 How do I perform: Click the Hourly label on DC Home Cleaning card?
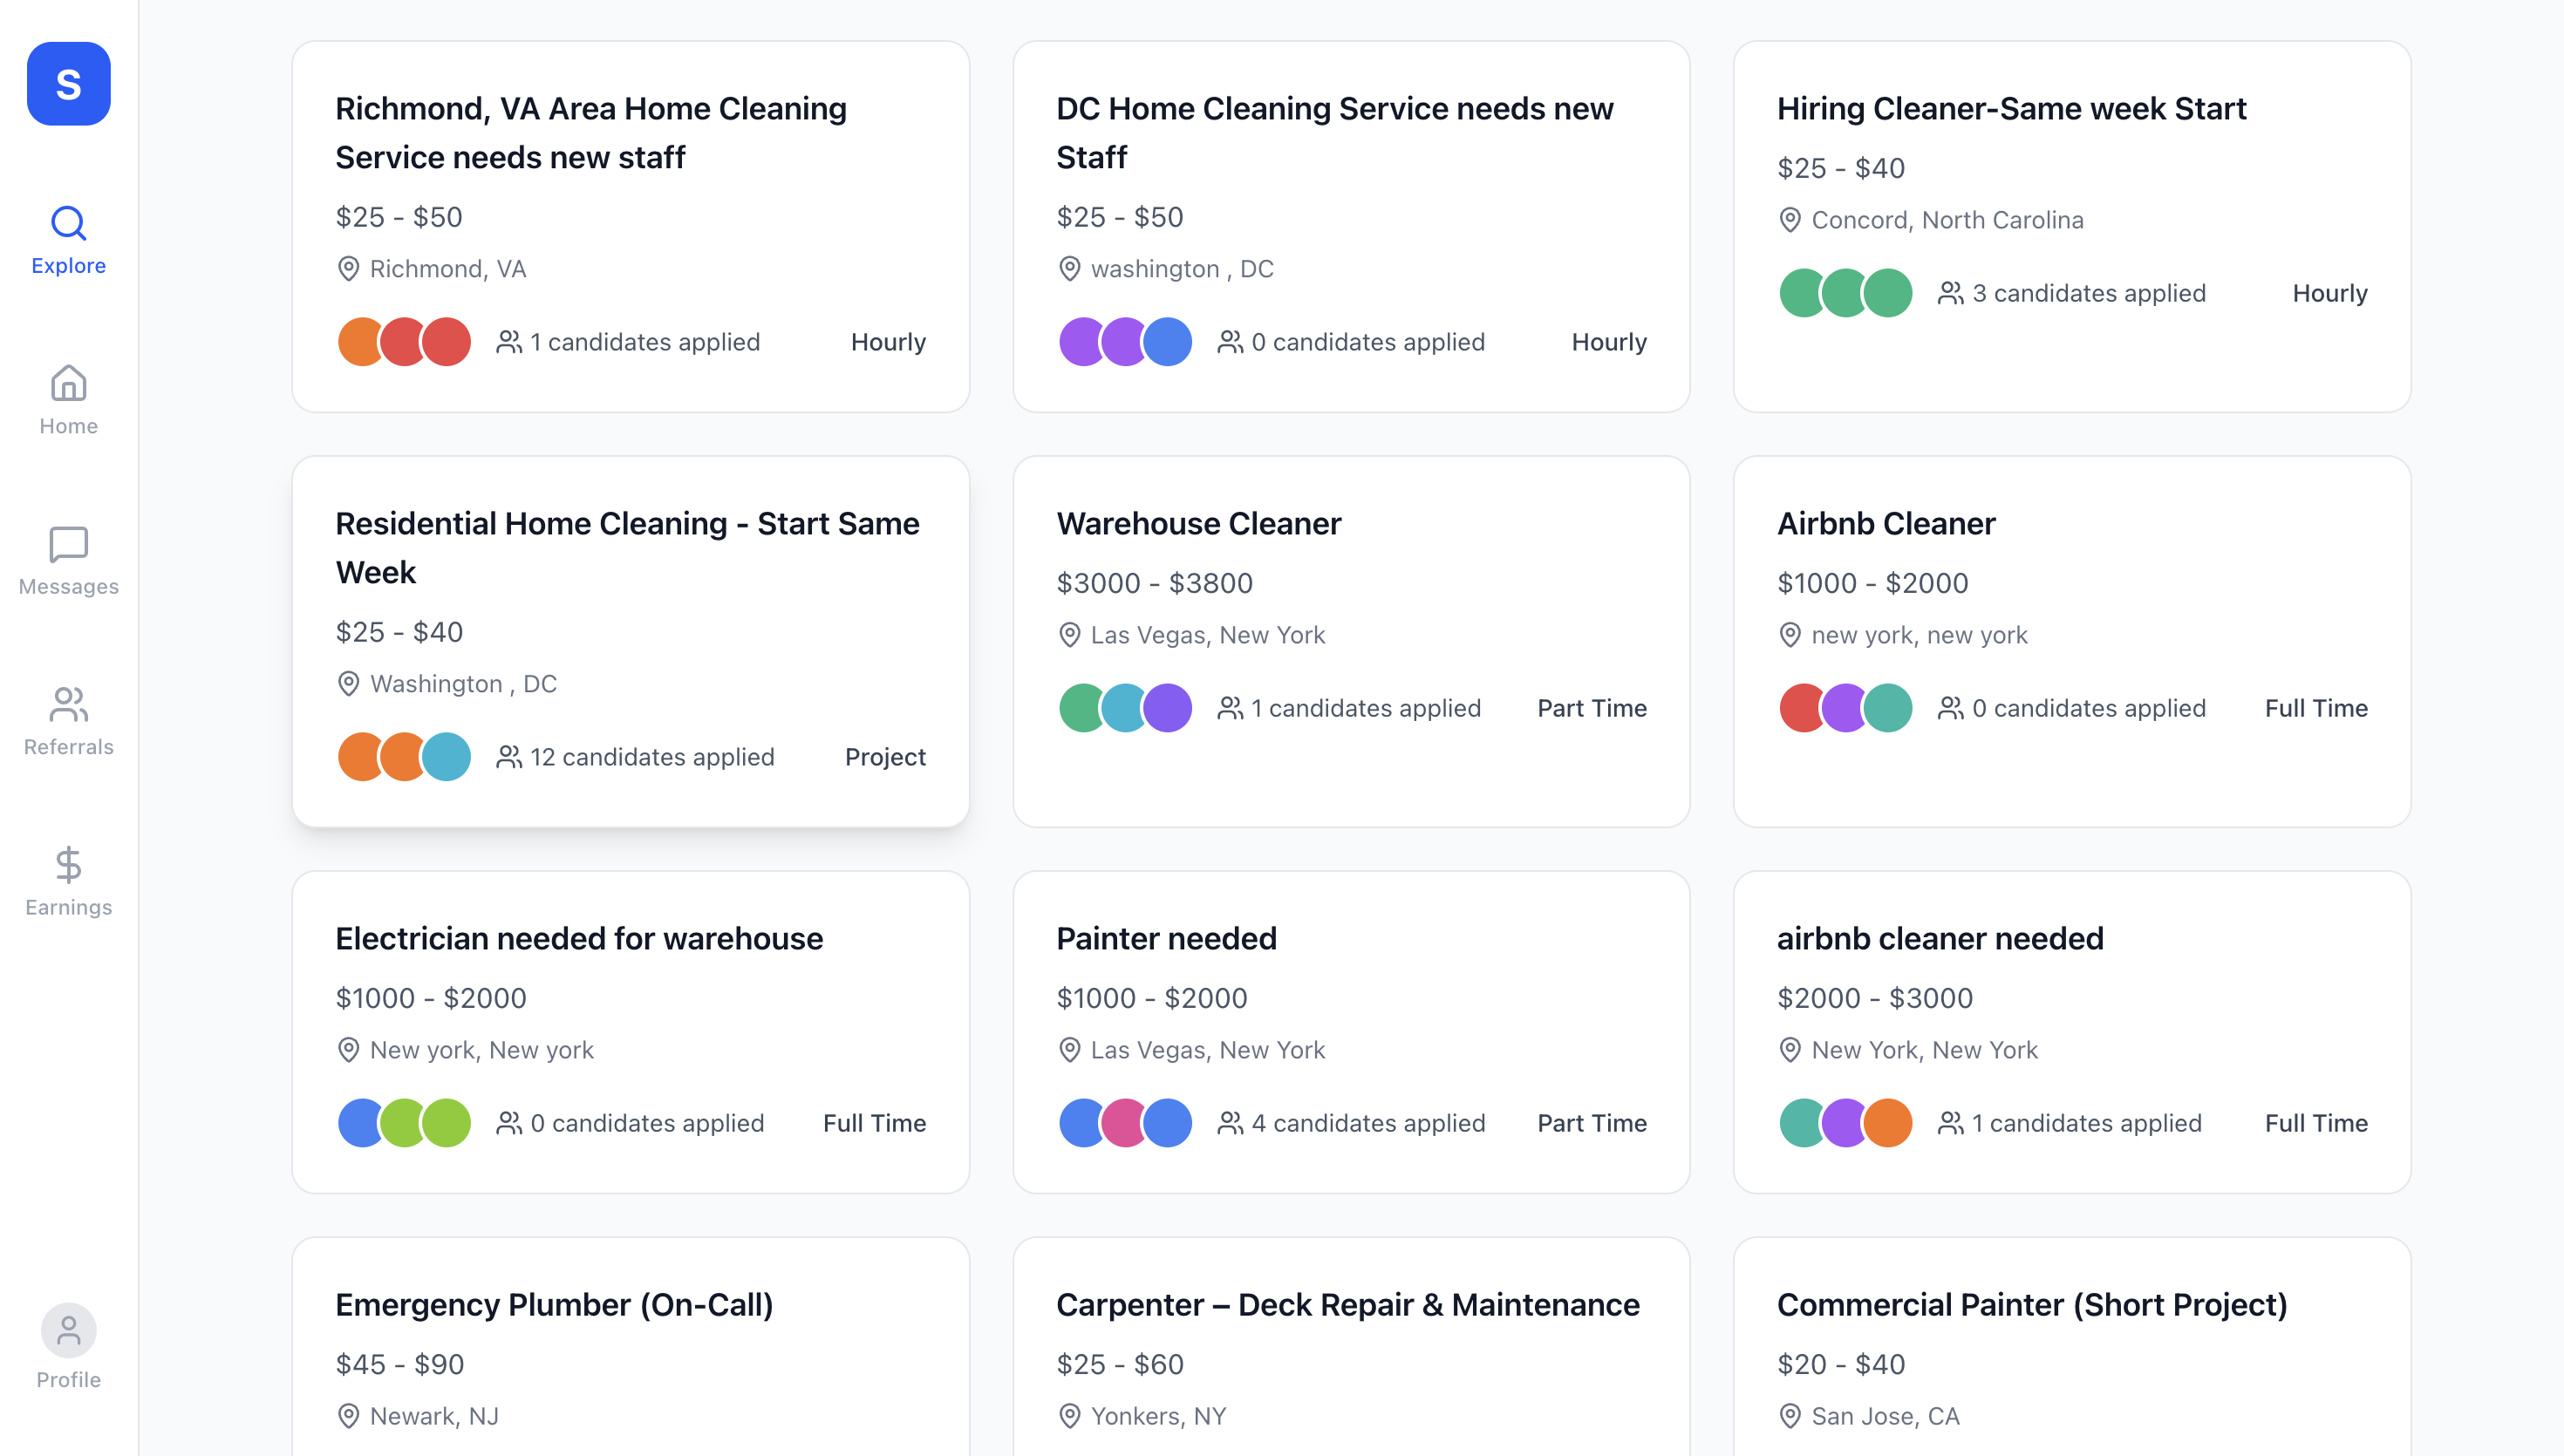point(1608,341)
